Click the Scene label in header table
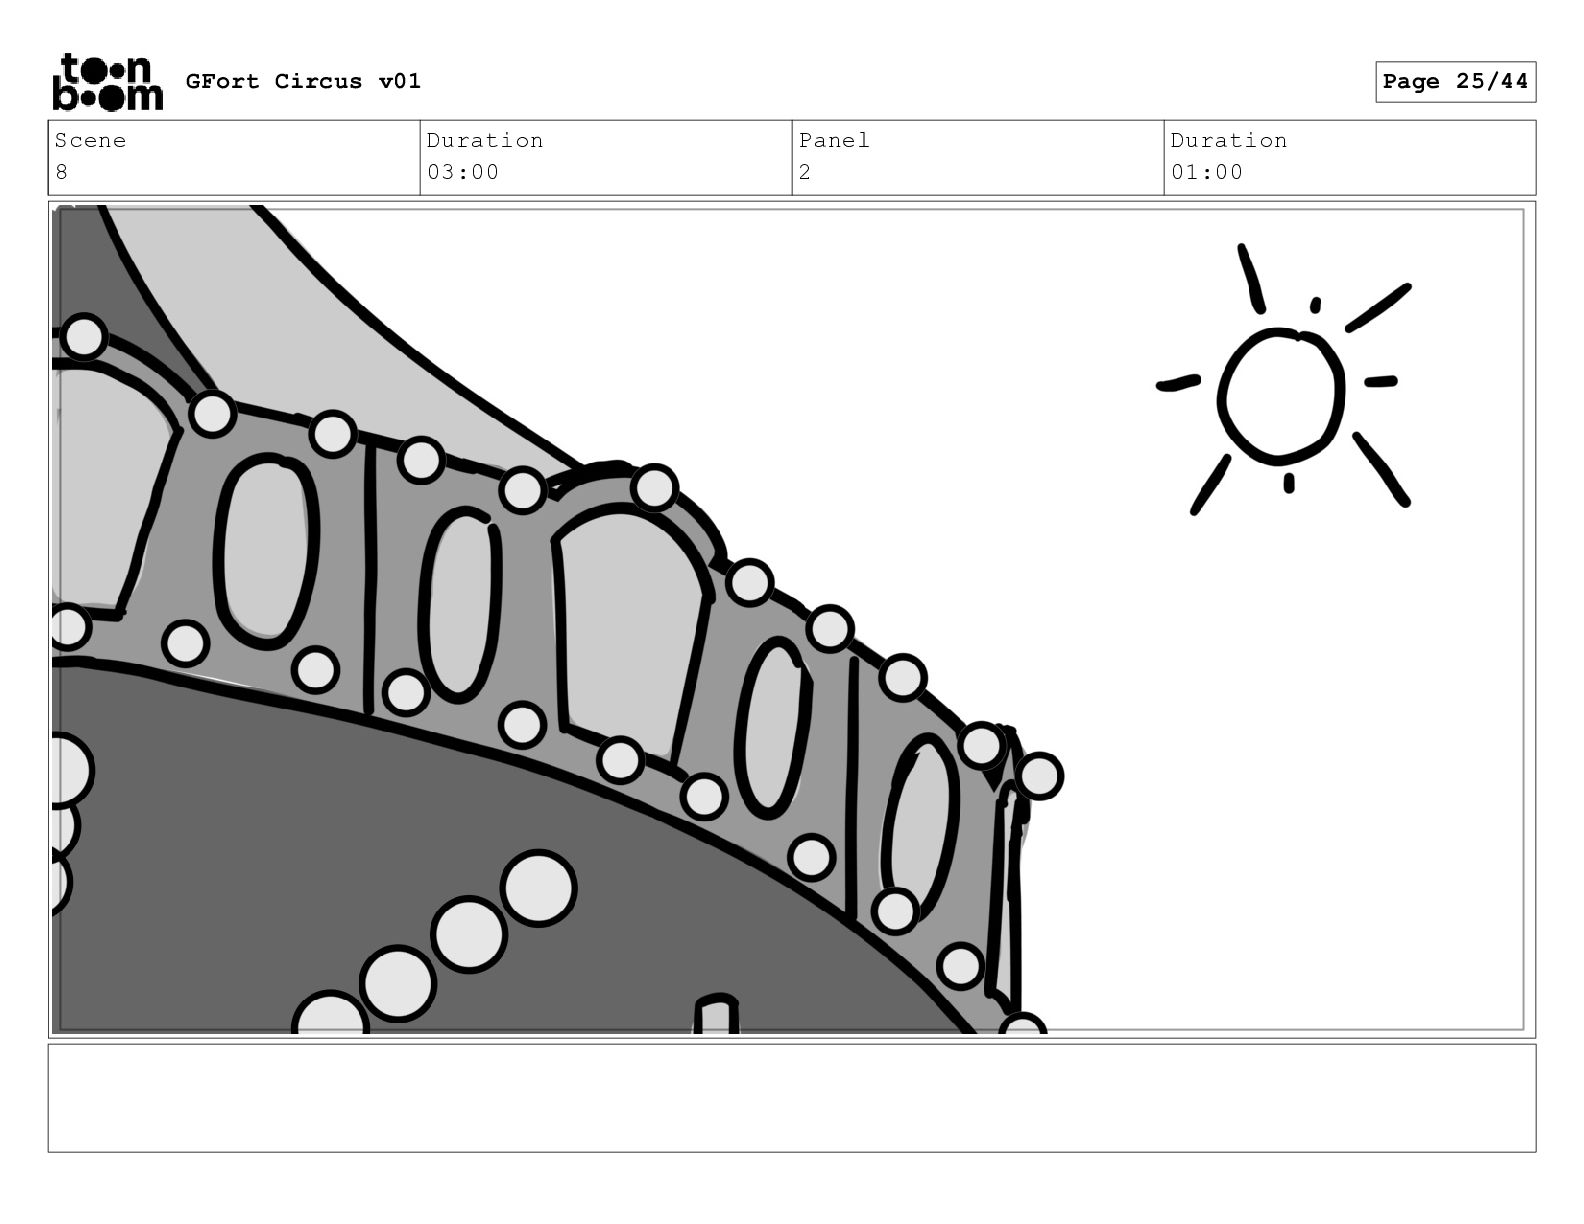Screen dimensions: 1584x1224 coord(90,140)
